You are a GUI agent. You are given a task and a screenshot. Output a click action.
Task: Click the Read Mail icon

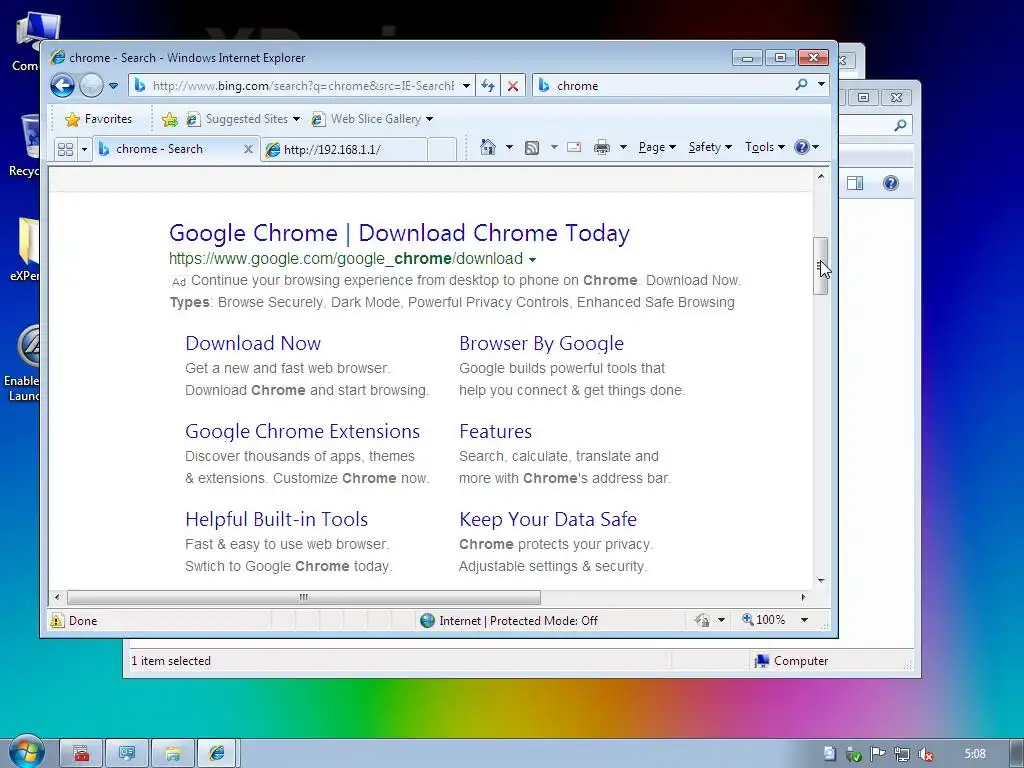pos(574,147)
